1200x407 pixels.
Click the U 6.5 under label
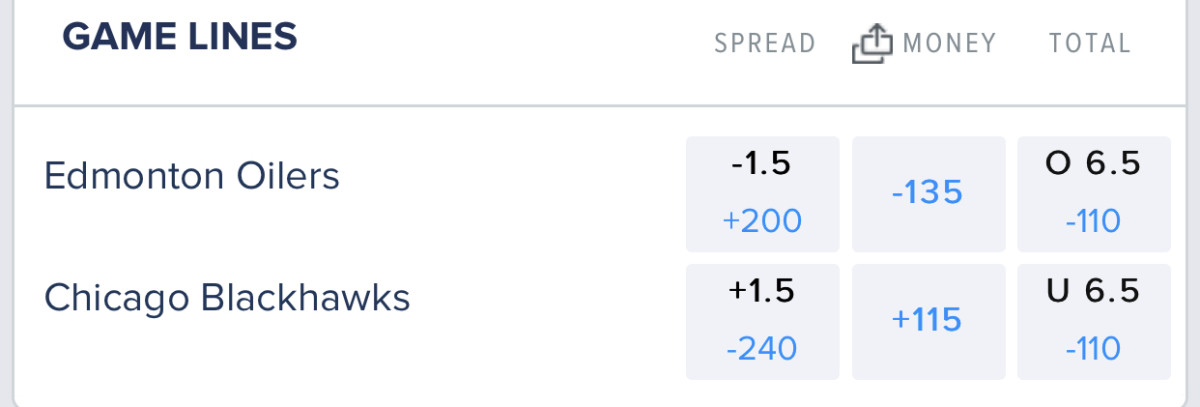tap(1093, 291)
